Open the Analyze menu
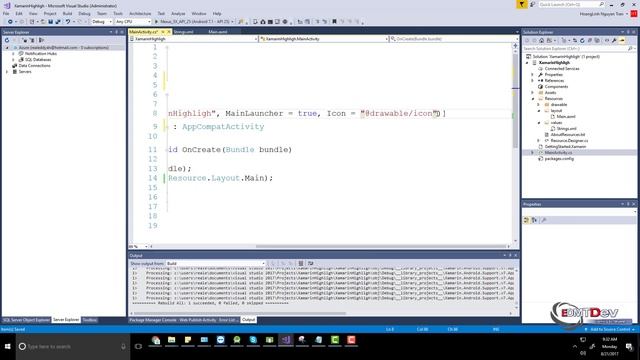The height and width of the screenshot is (360, 640). point(178,13)
